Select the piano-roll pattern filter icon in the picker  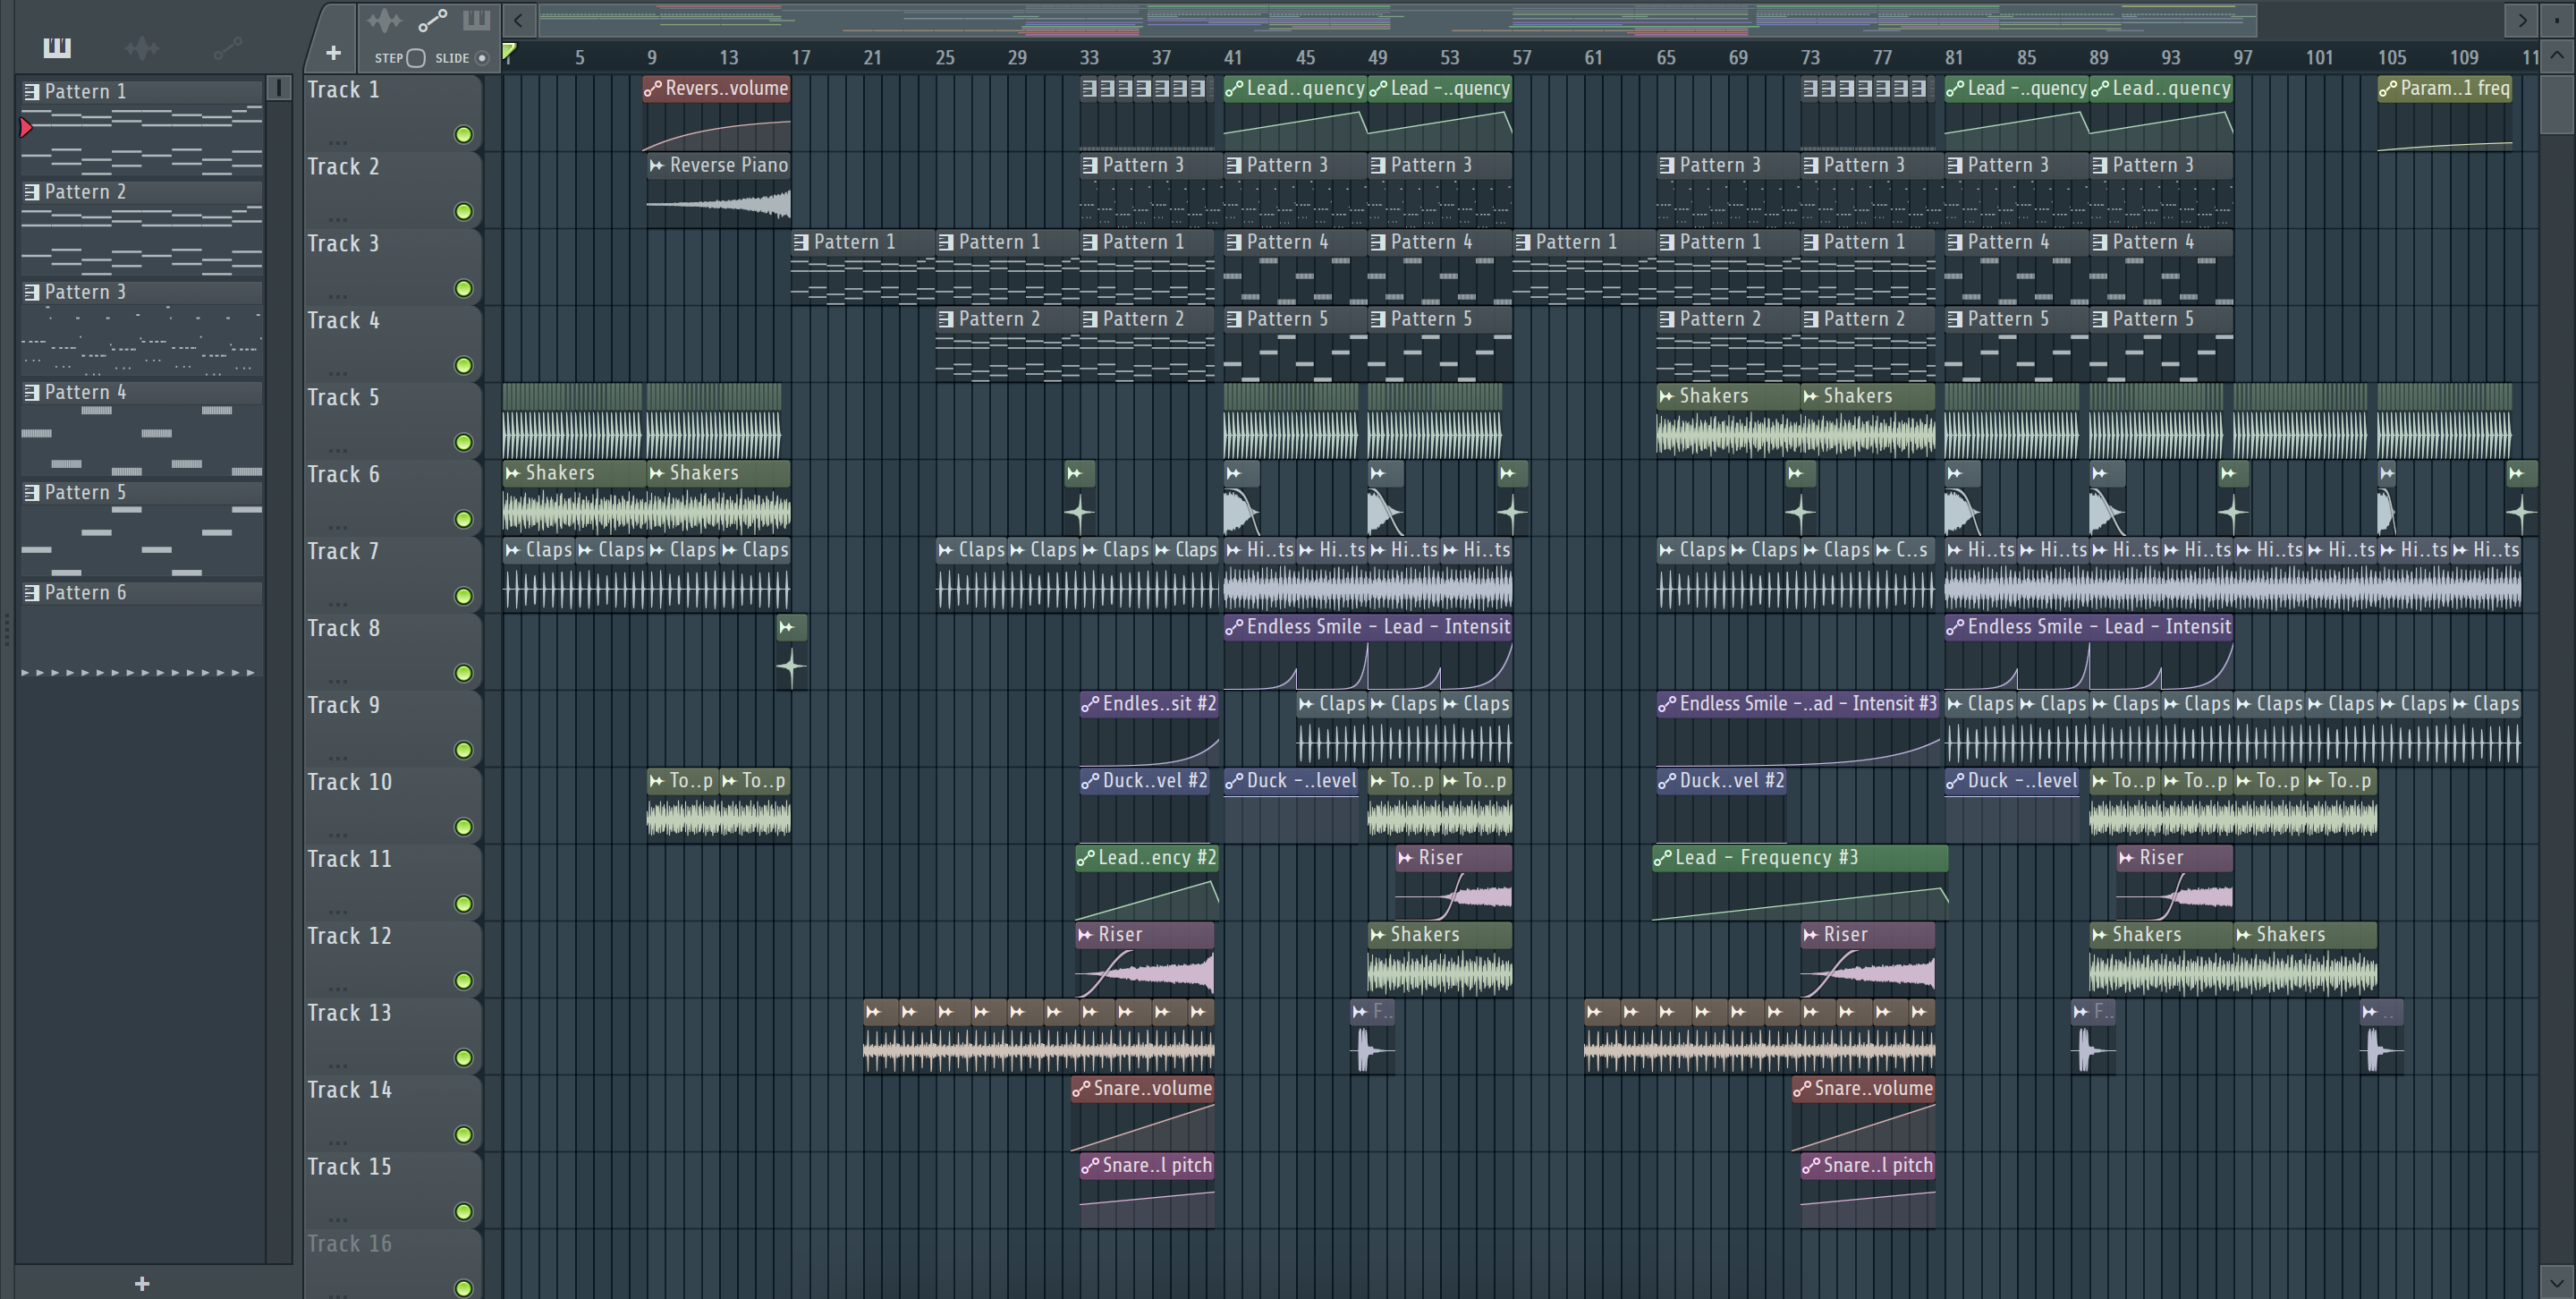tap(57, 47)
